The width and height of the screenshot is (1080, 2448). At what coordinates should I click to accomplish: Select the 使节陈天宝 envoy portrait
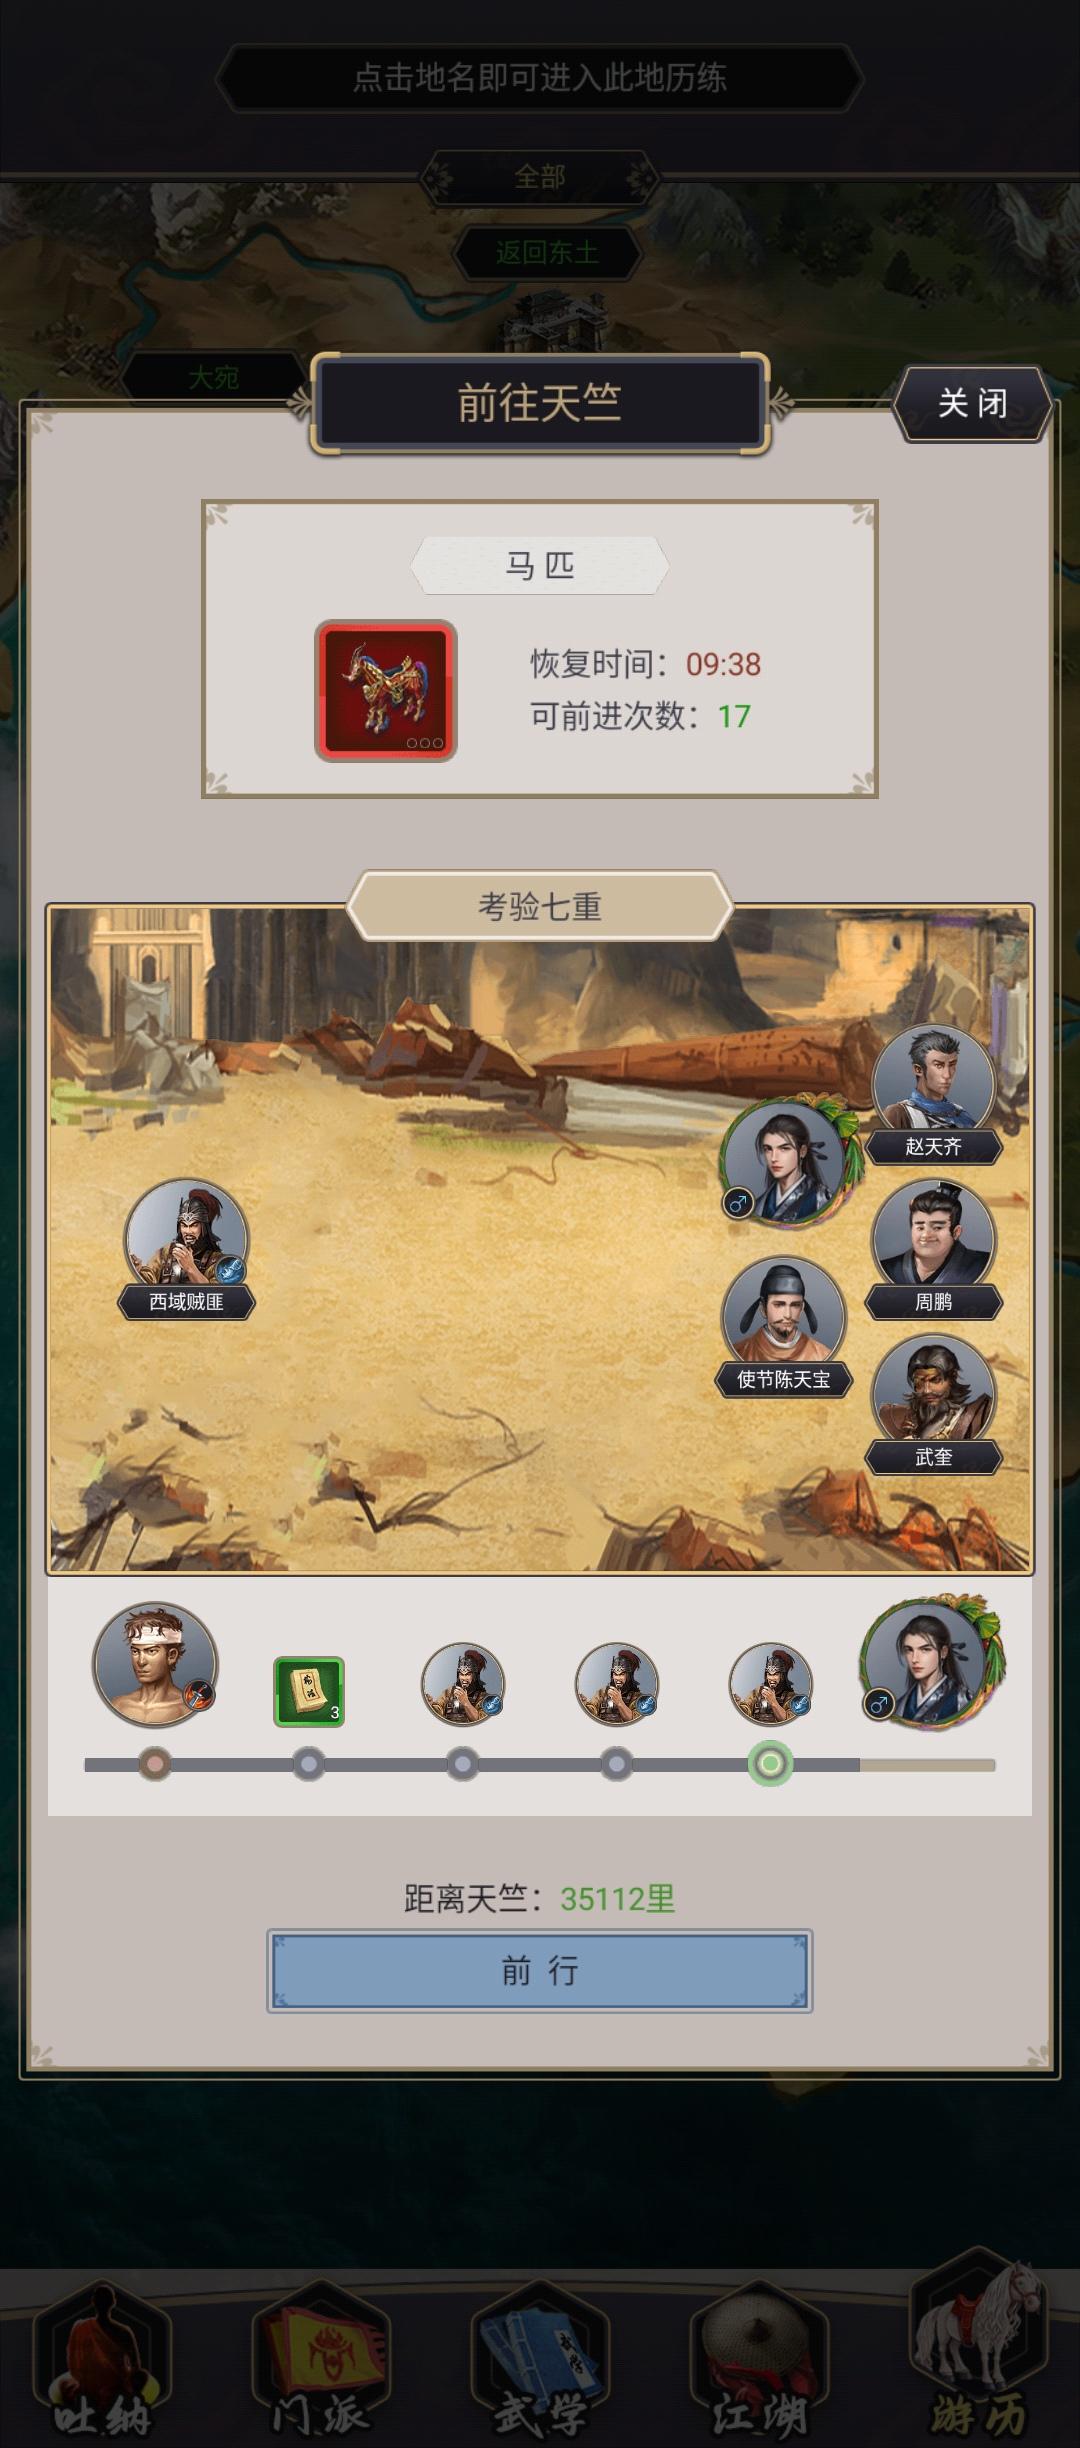click(784, 1318)
